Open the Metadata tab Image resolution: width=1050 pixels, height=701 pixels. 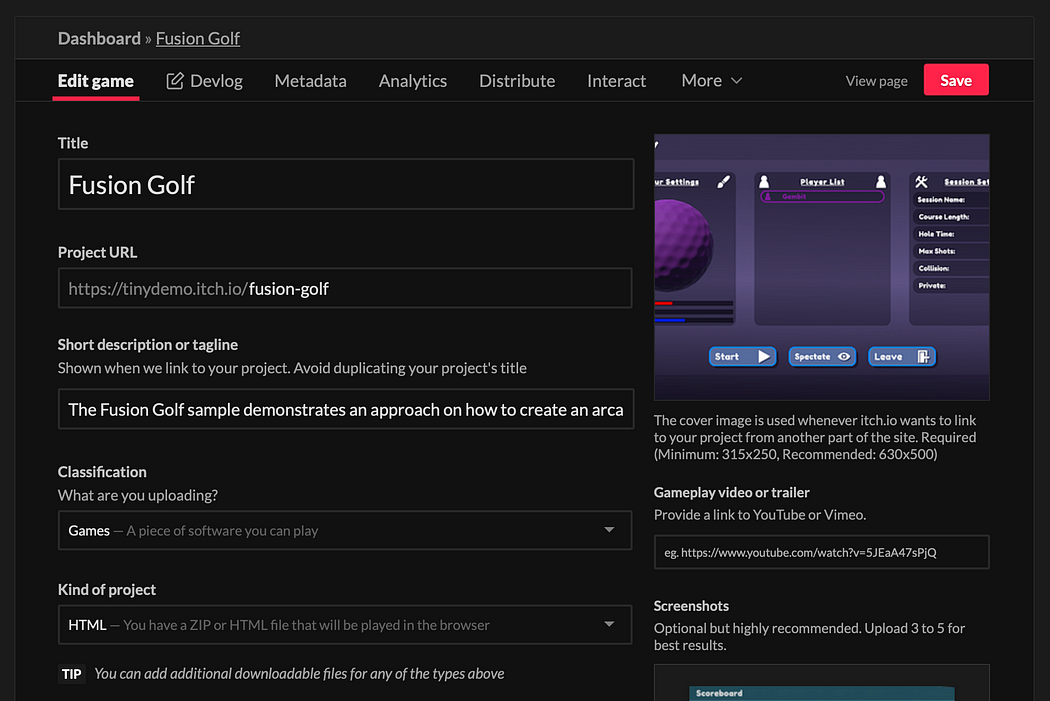[x=311, y=81]
